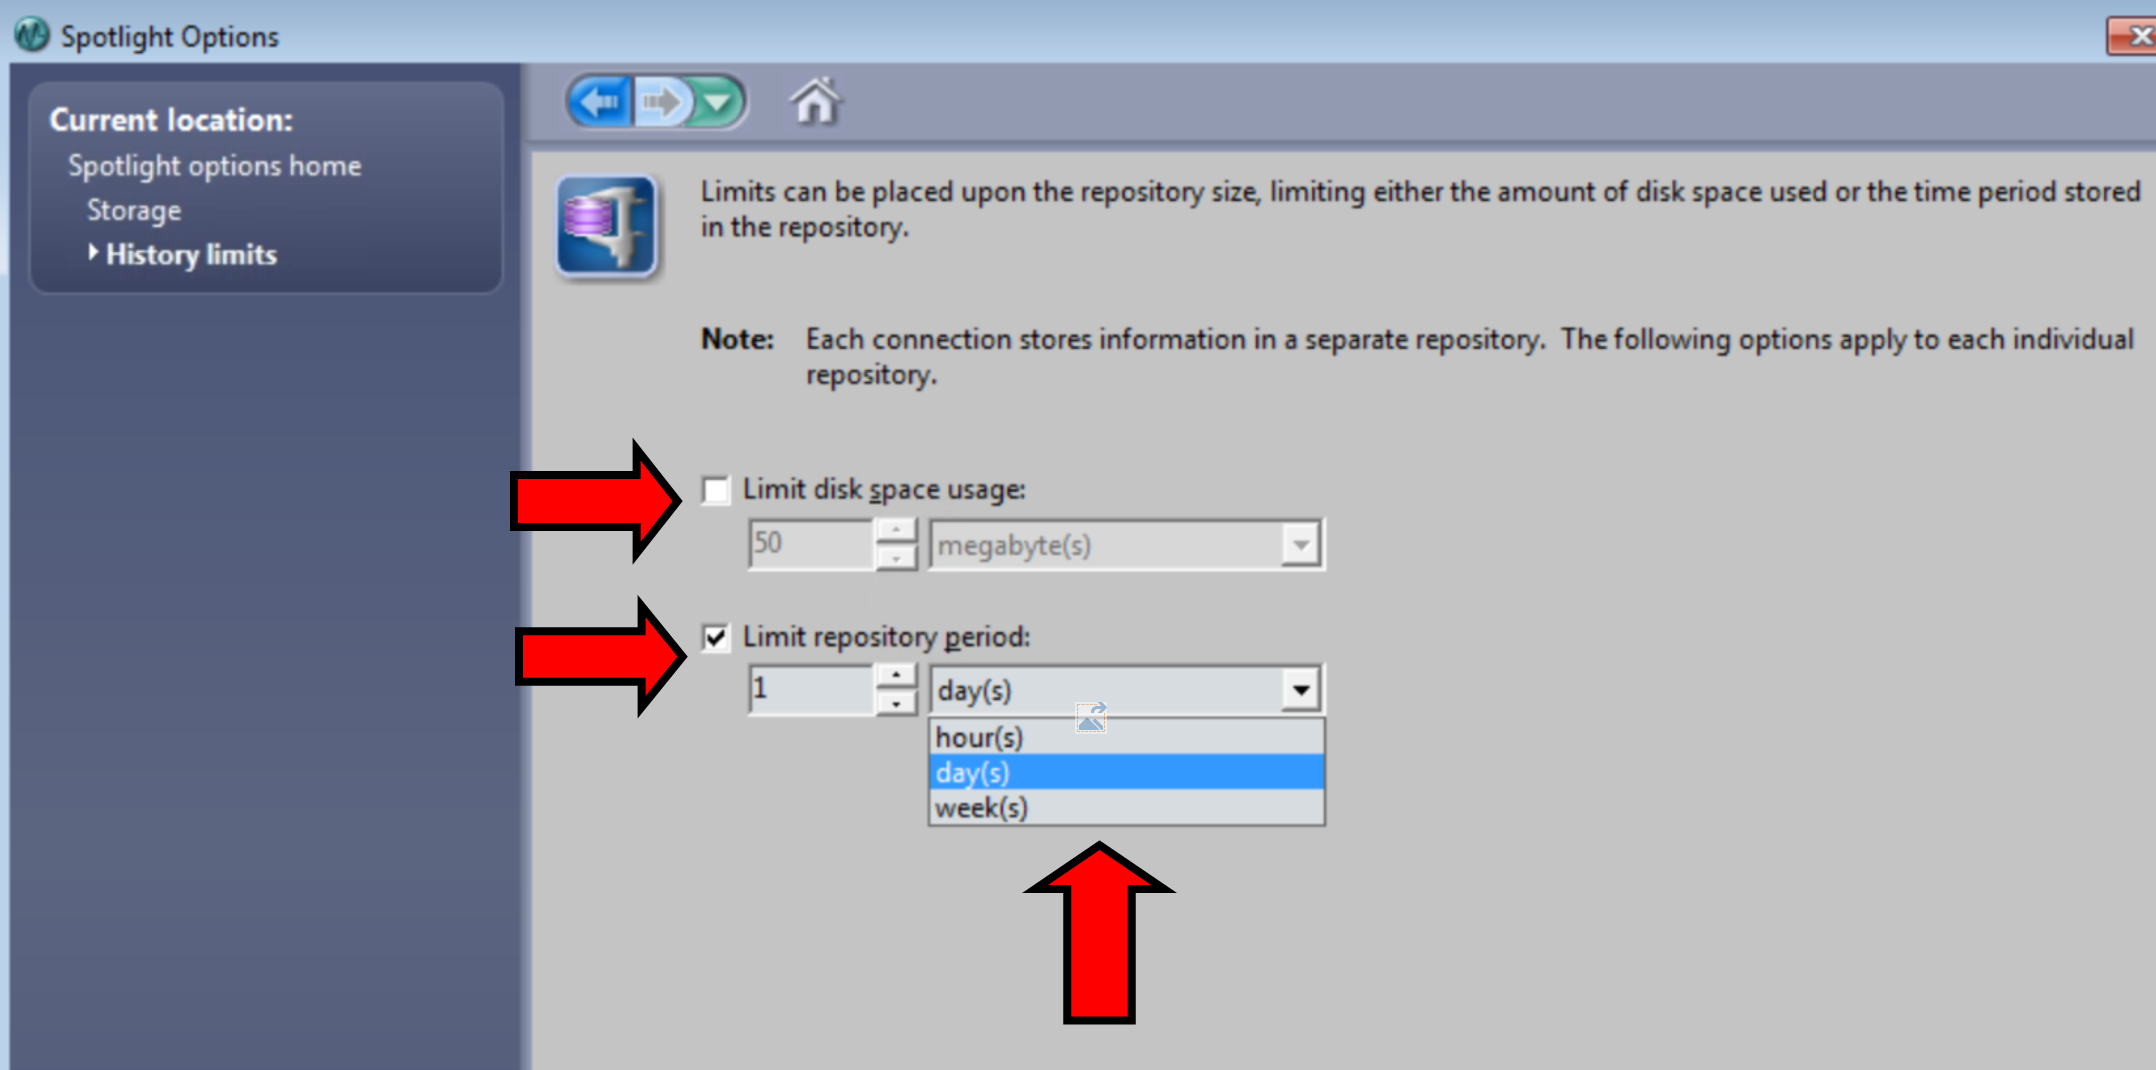Select hour(s) from the dropdown list

coord(1127,737)
